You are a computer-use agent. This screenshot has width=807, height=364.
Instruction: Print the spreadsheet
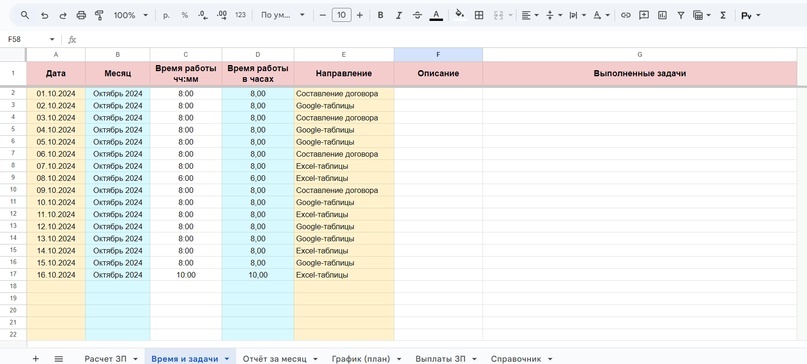81,15
